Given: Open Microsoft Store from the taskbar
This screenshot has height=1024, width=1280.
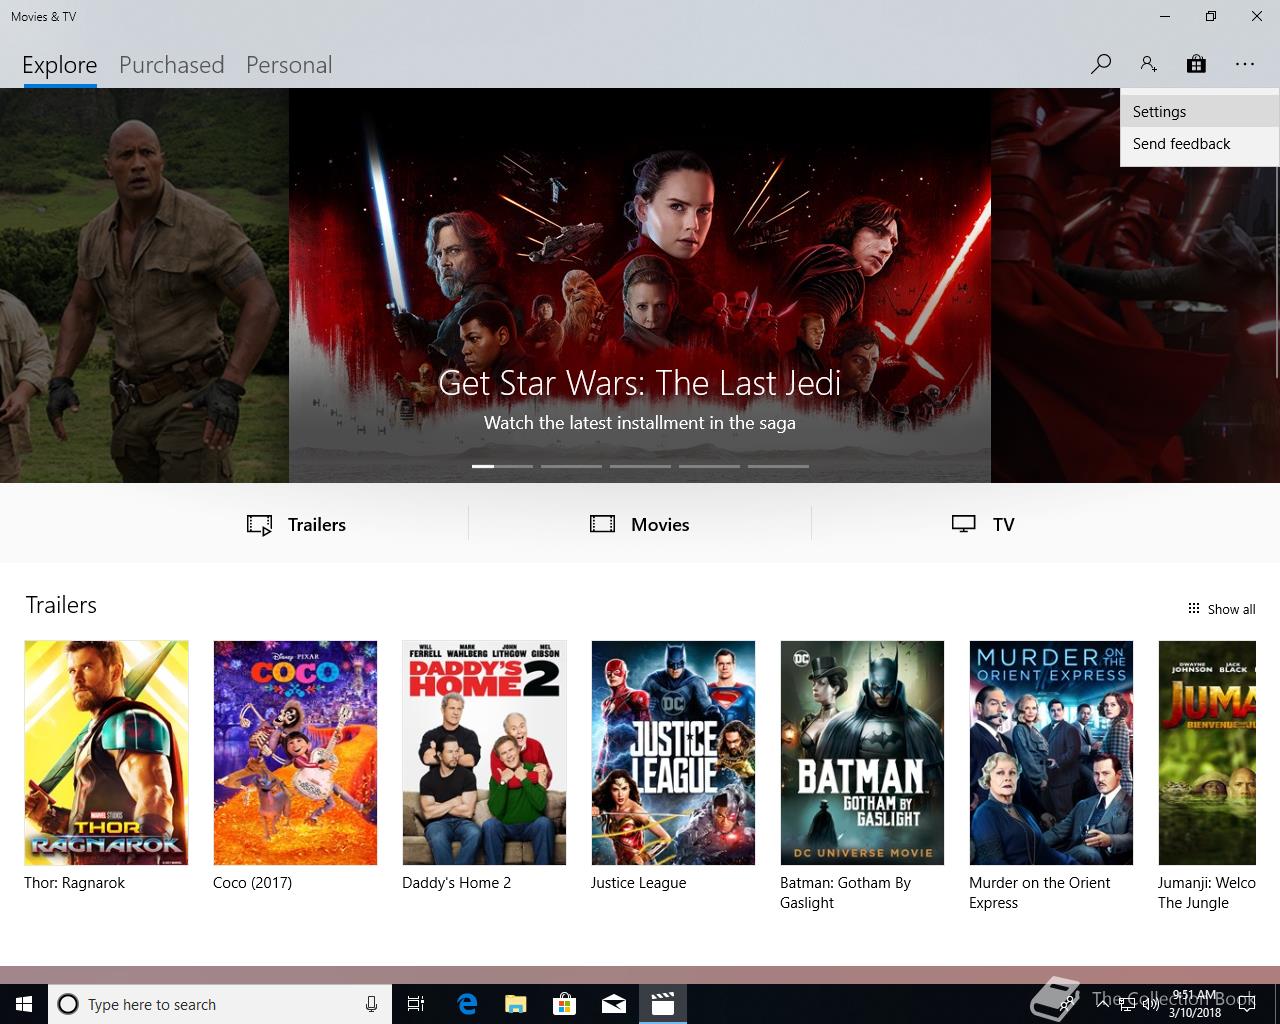Looking at the screenshot, I should 565,1004.
